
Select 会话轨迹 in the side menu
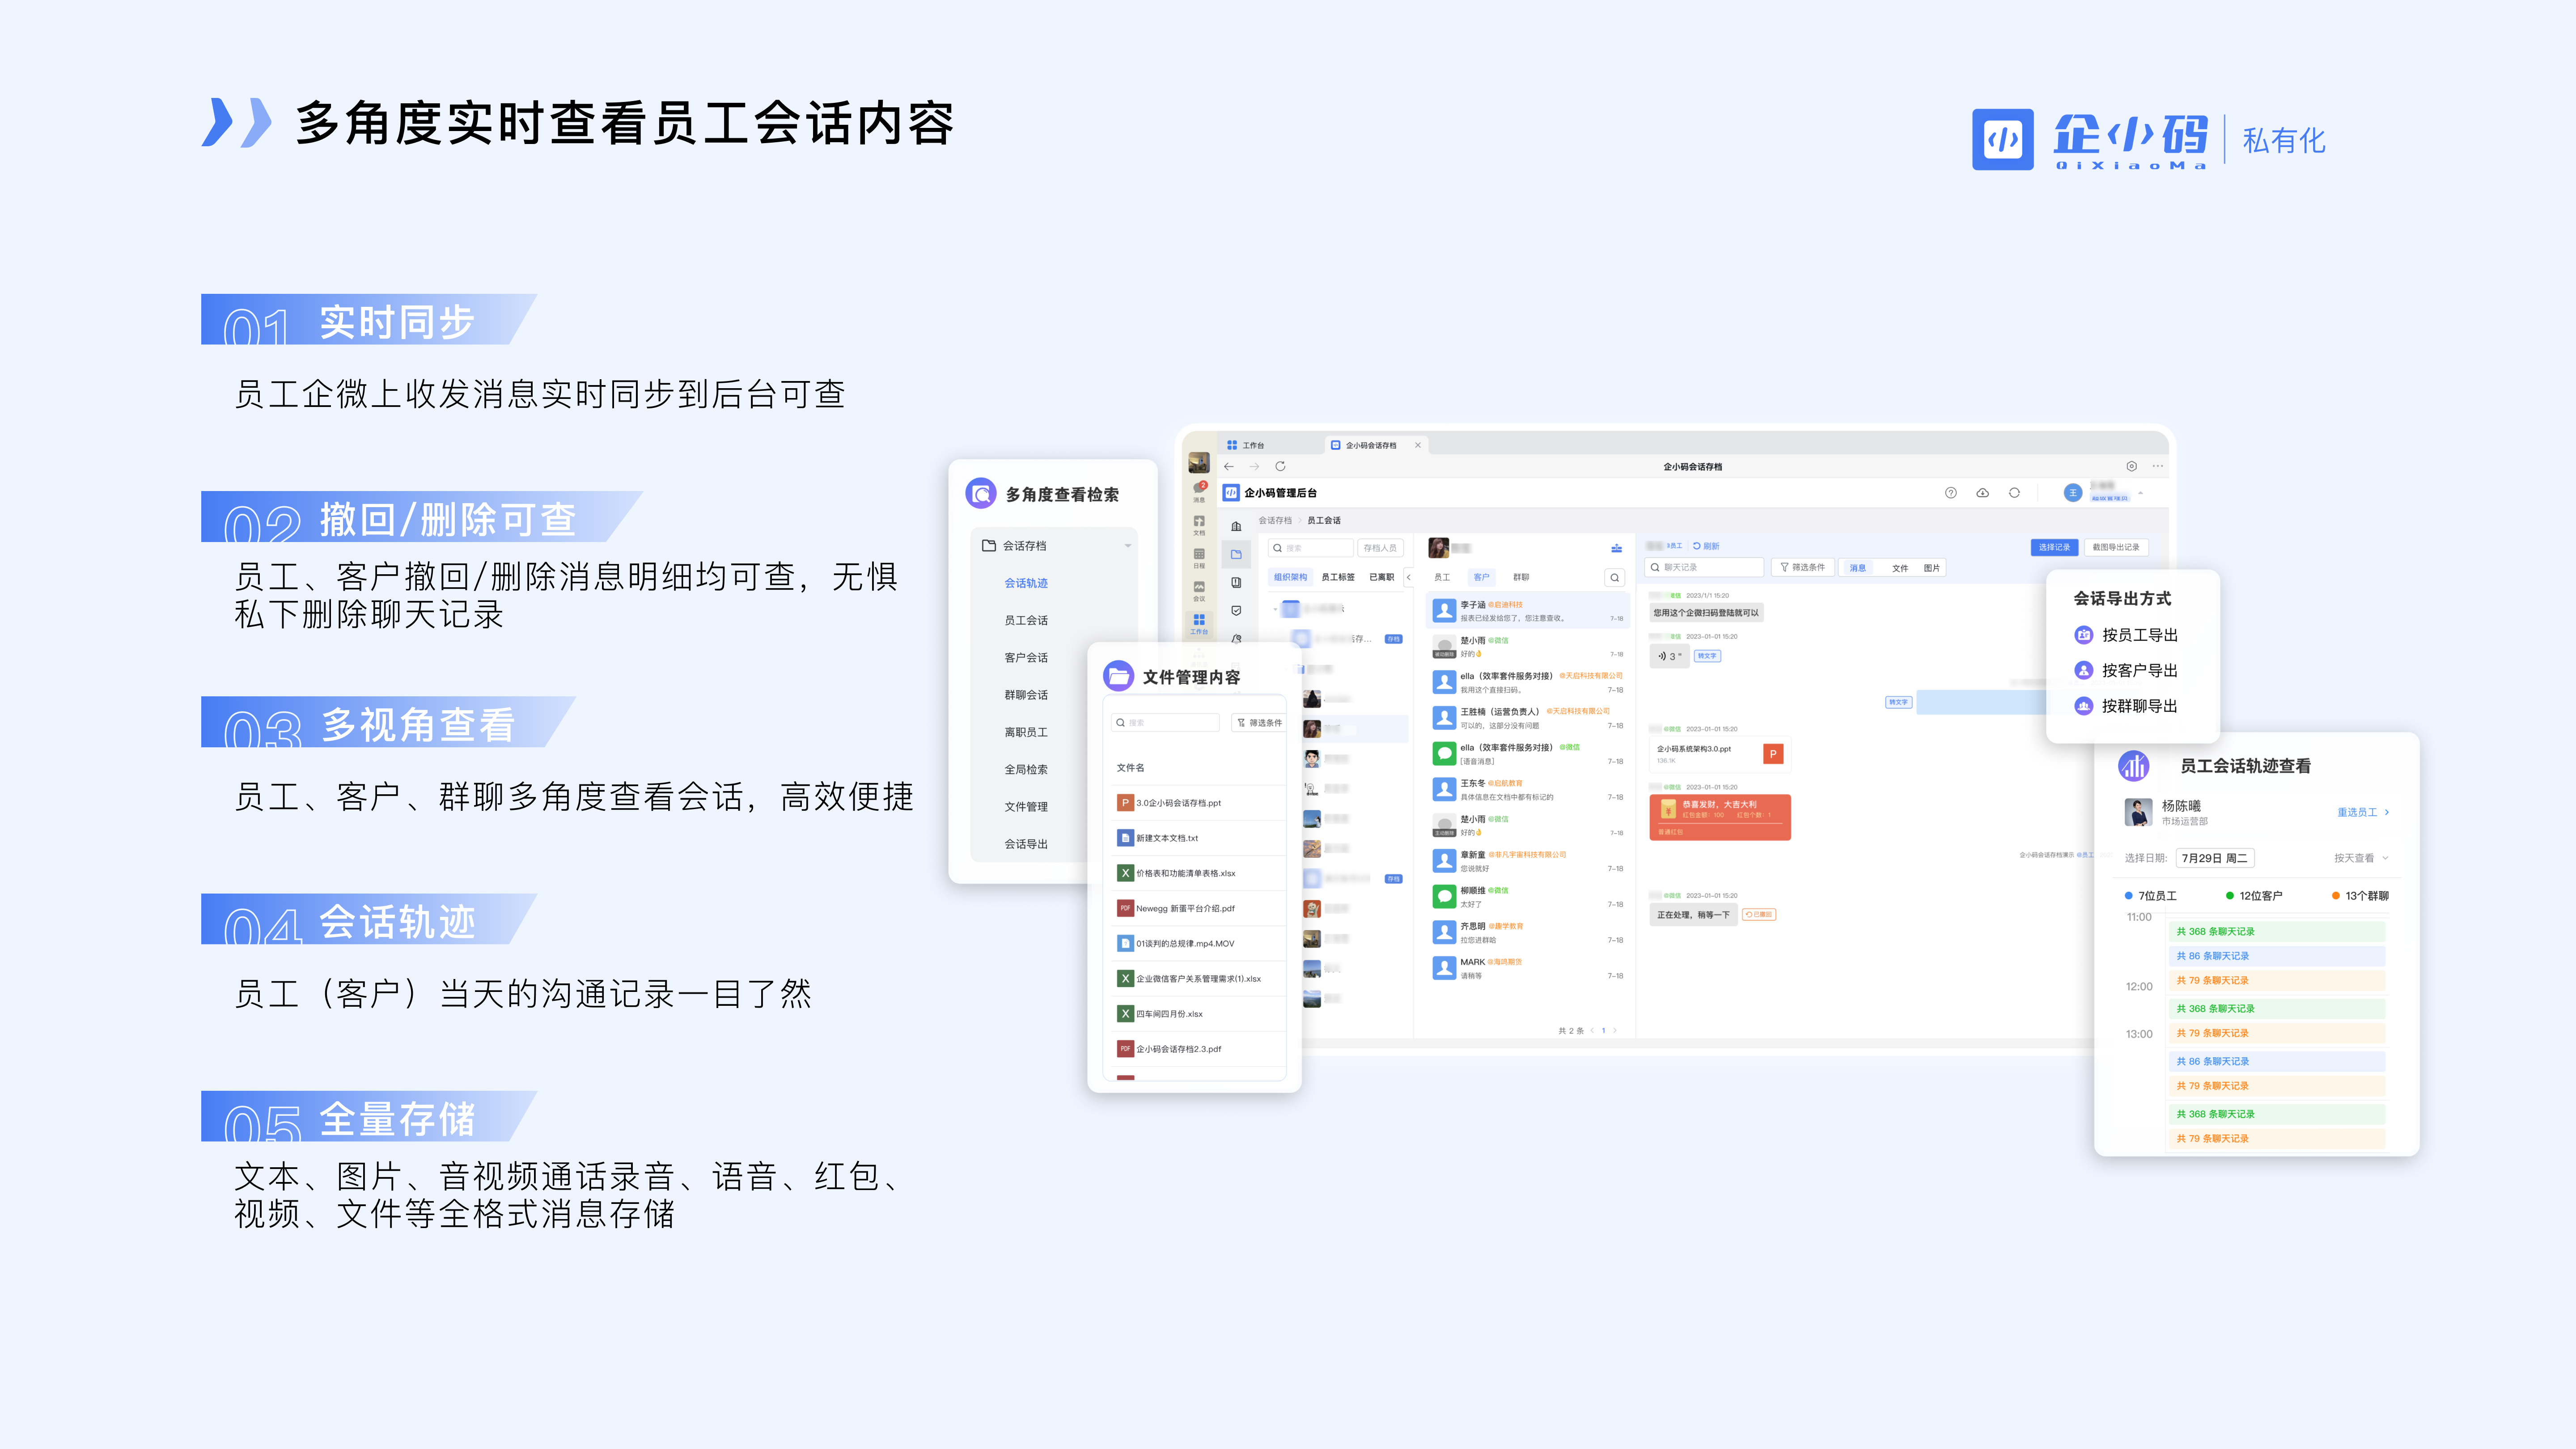coord(1026,583)
